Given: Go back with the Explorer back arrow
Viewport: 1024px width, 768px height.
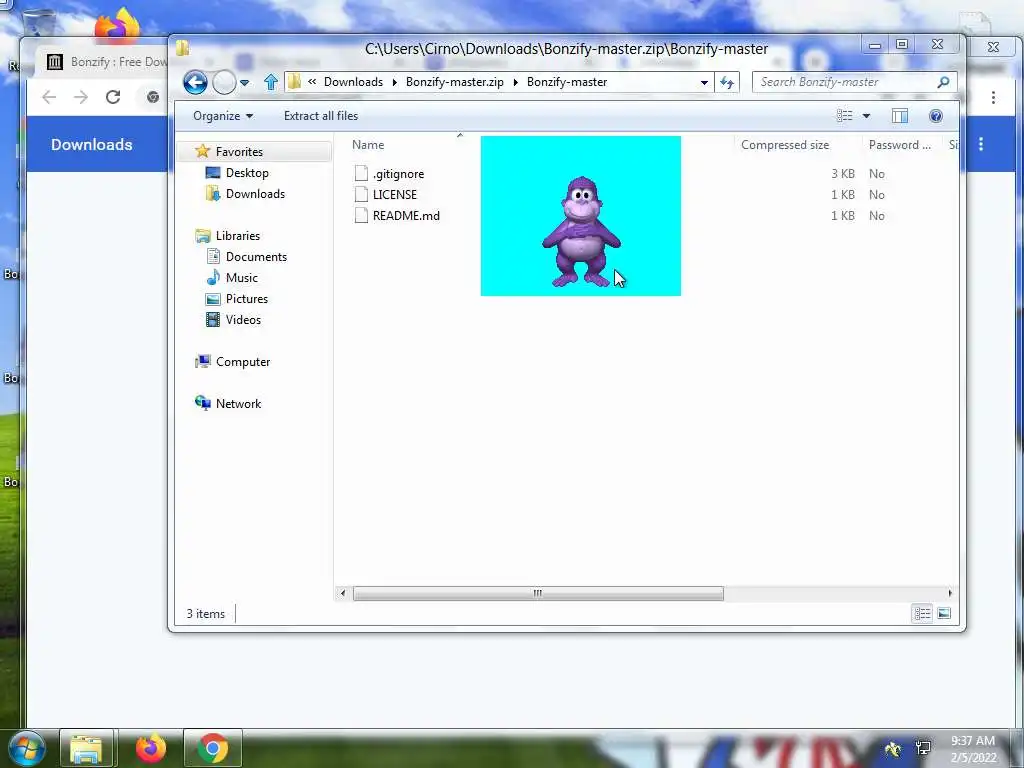Looking at the screenshot, I should click(195, 82).
